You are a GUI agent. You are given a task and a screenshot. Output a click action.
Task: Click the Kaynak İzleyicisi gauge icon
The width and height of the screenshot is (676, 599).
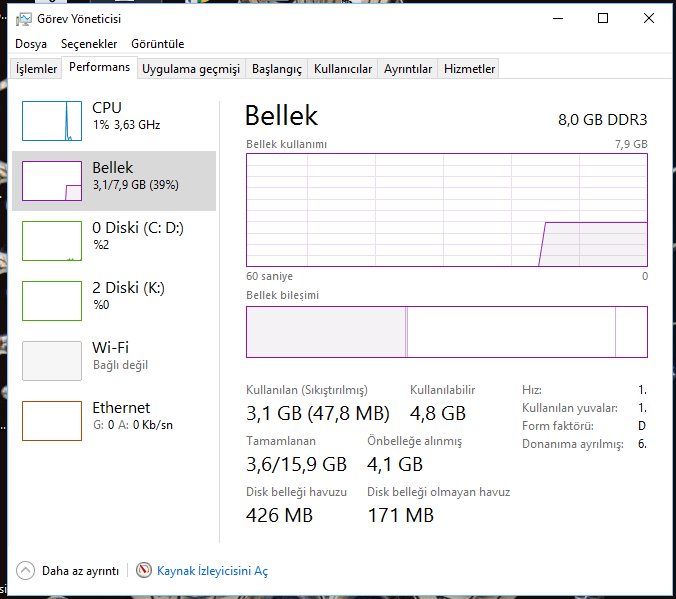click(x=144, y=571)
